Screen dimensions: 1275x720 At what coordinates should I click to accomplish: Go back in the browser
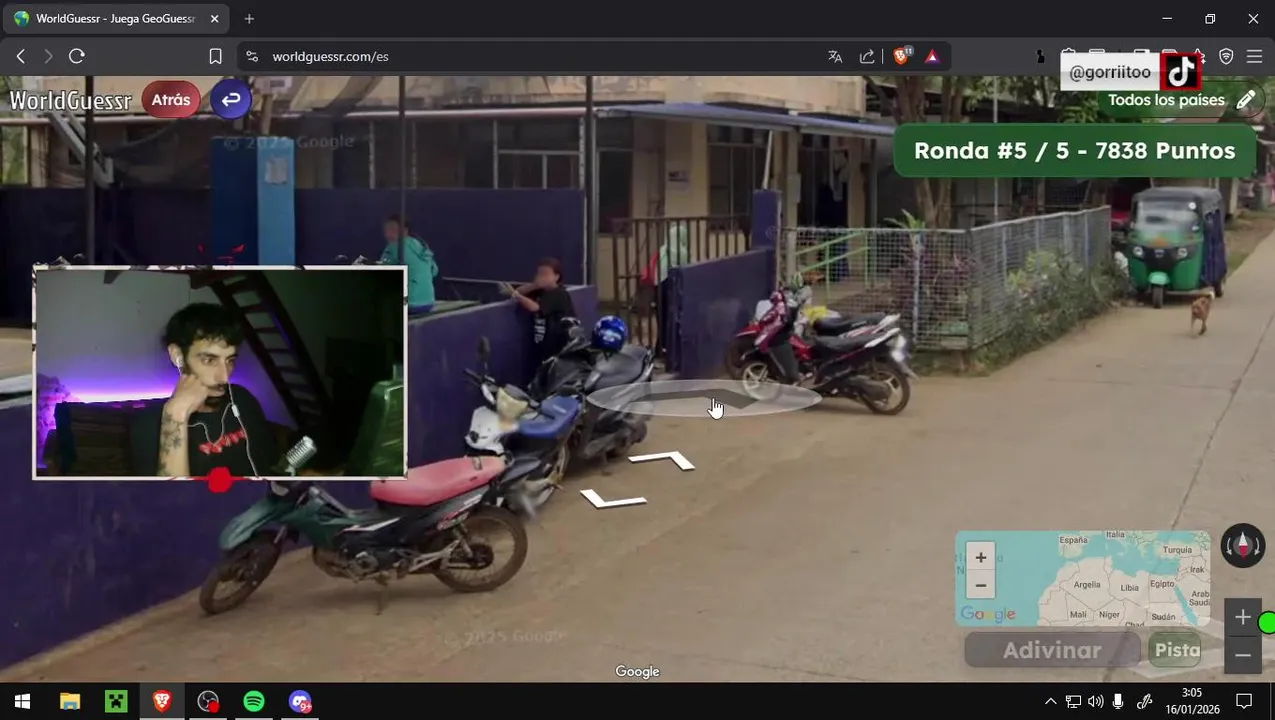[20, 56]
